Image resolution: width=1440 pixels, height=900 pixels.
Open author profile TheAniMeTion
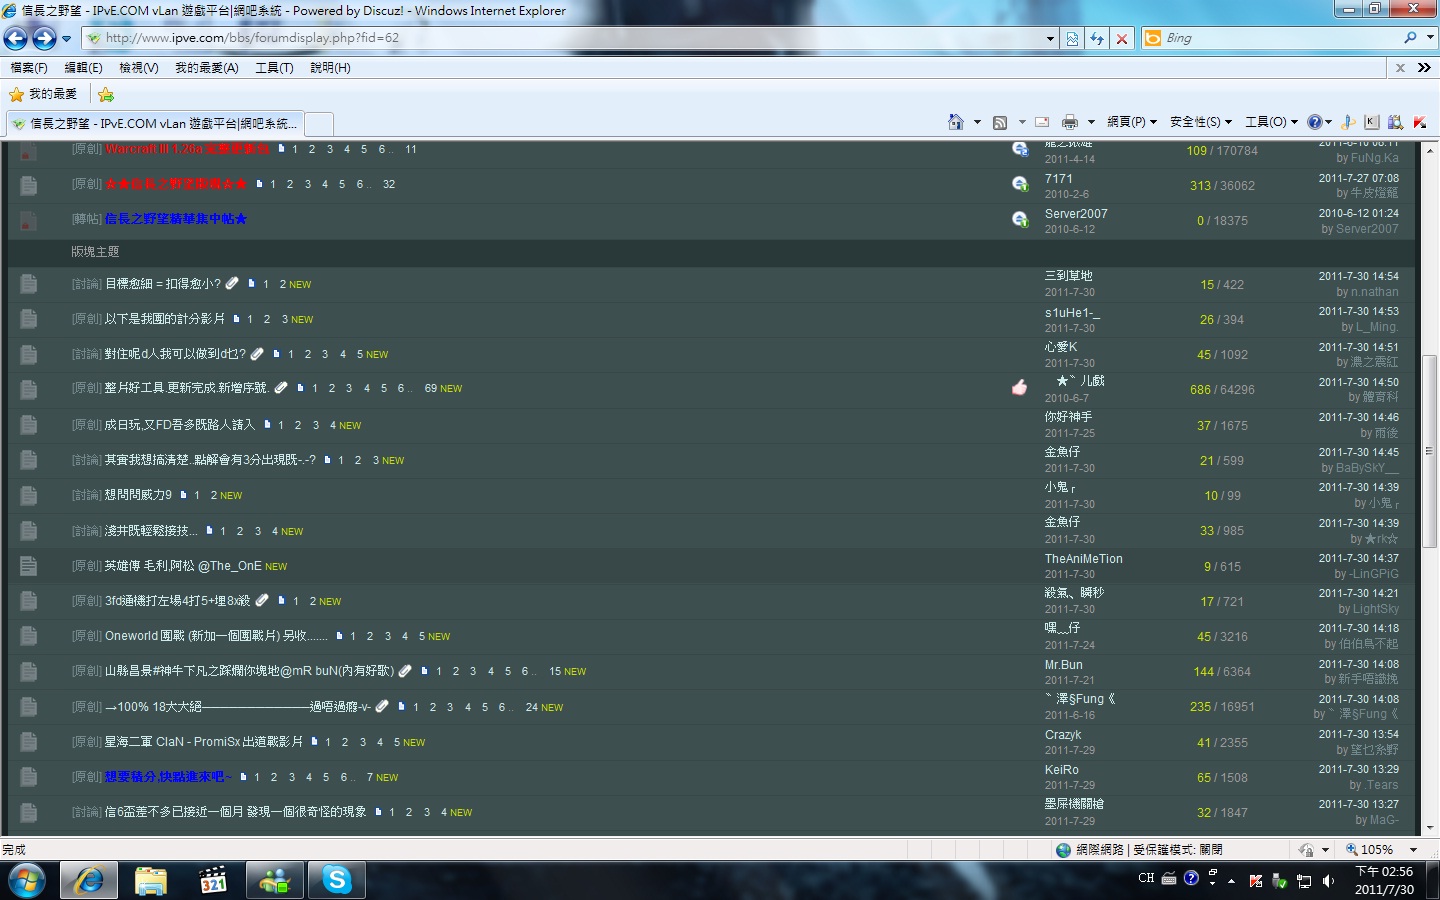1084,559
